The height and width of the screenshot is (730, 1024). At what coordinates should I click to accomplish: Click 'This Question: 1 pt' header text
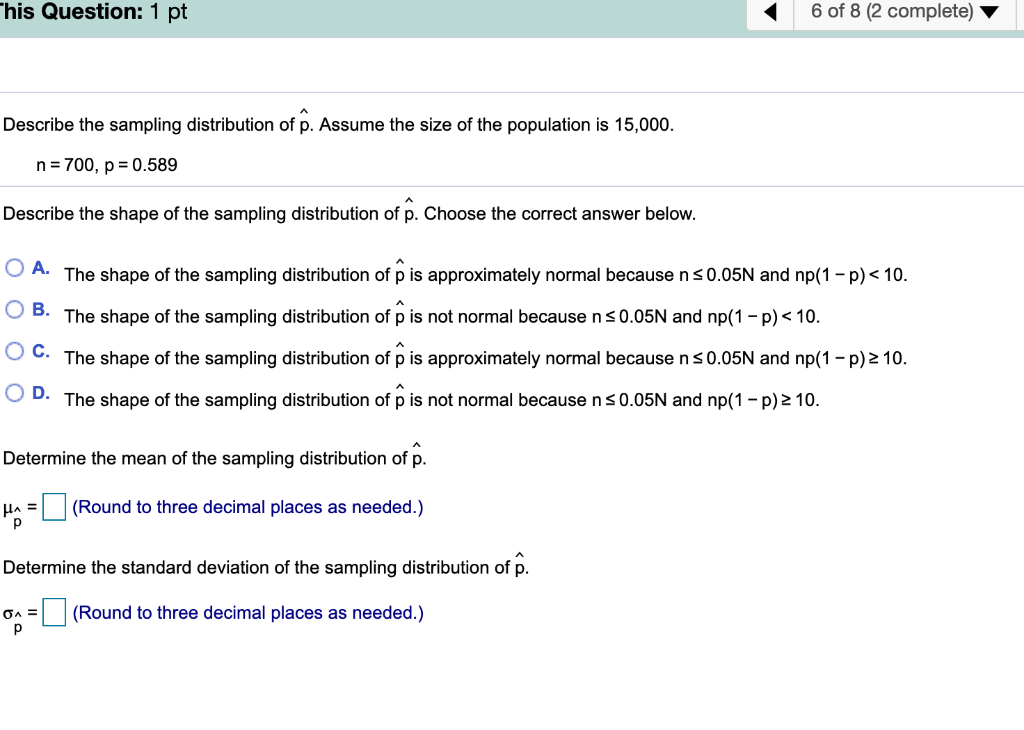click(93, 12)
